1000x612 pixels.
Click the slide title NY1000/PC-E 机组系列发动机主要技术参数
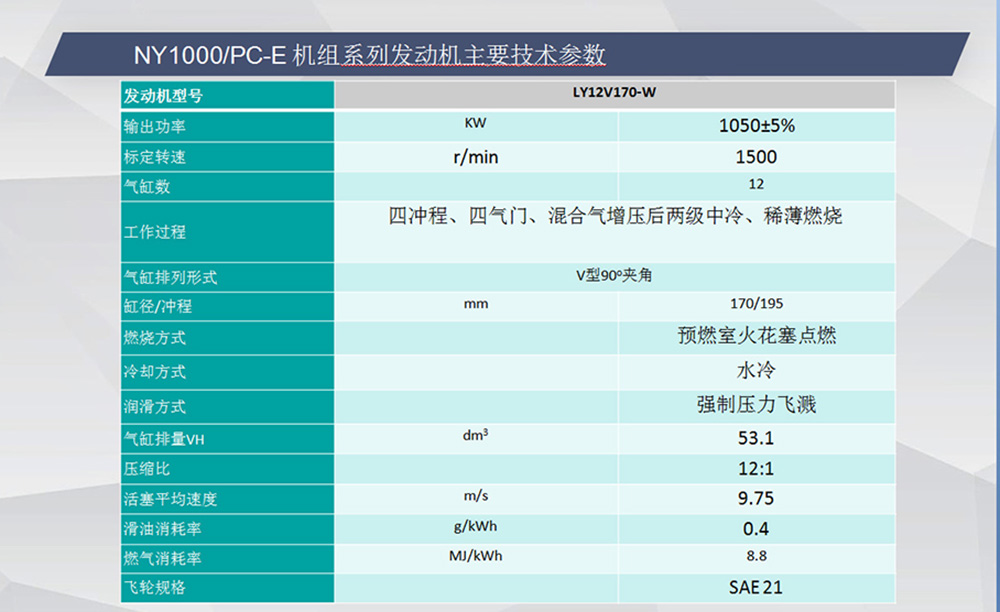[369, 53]
